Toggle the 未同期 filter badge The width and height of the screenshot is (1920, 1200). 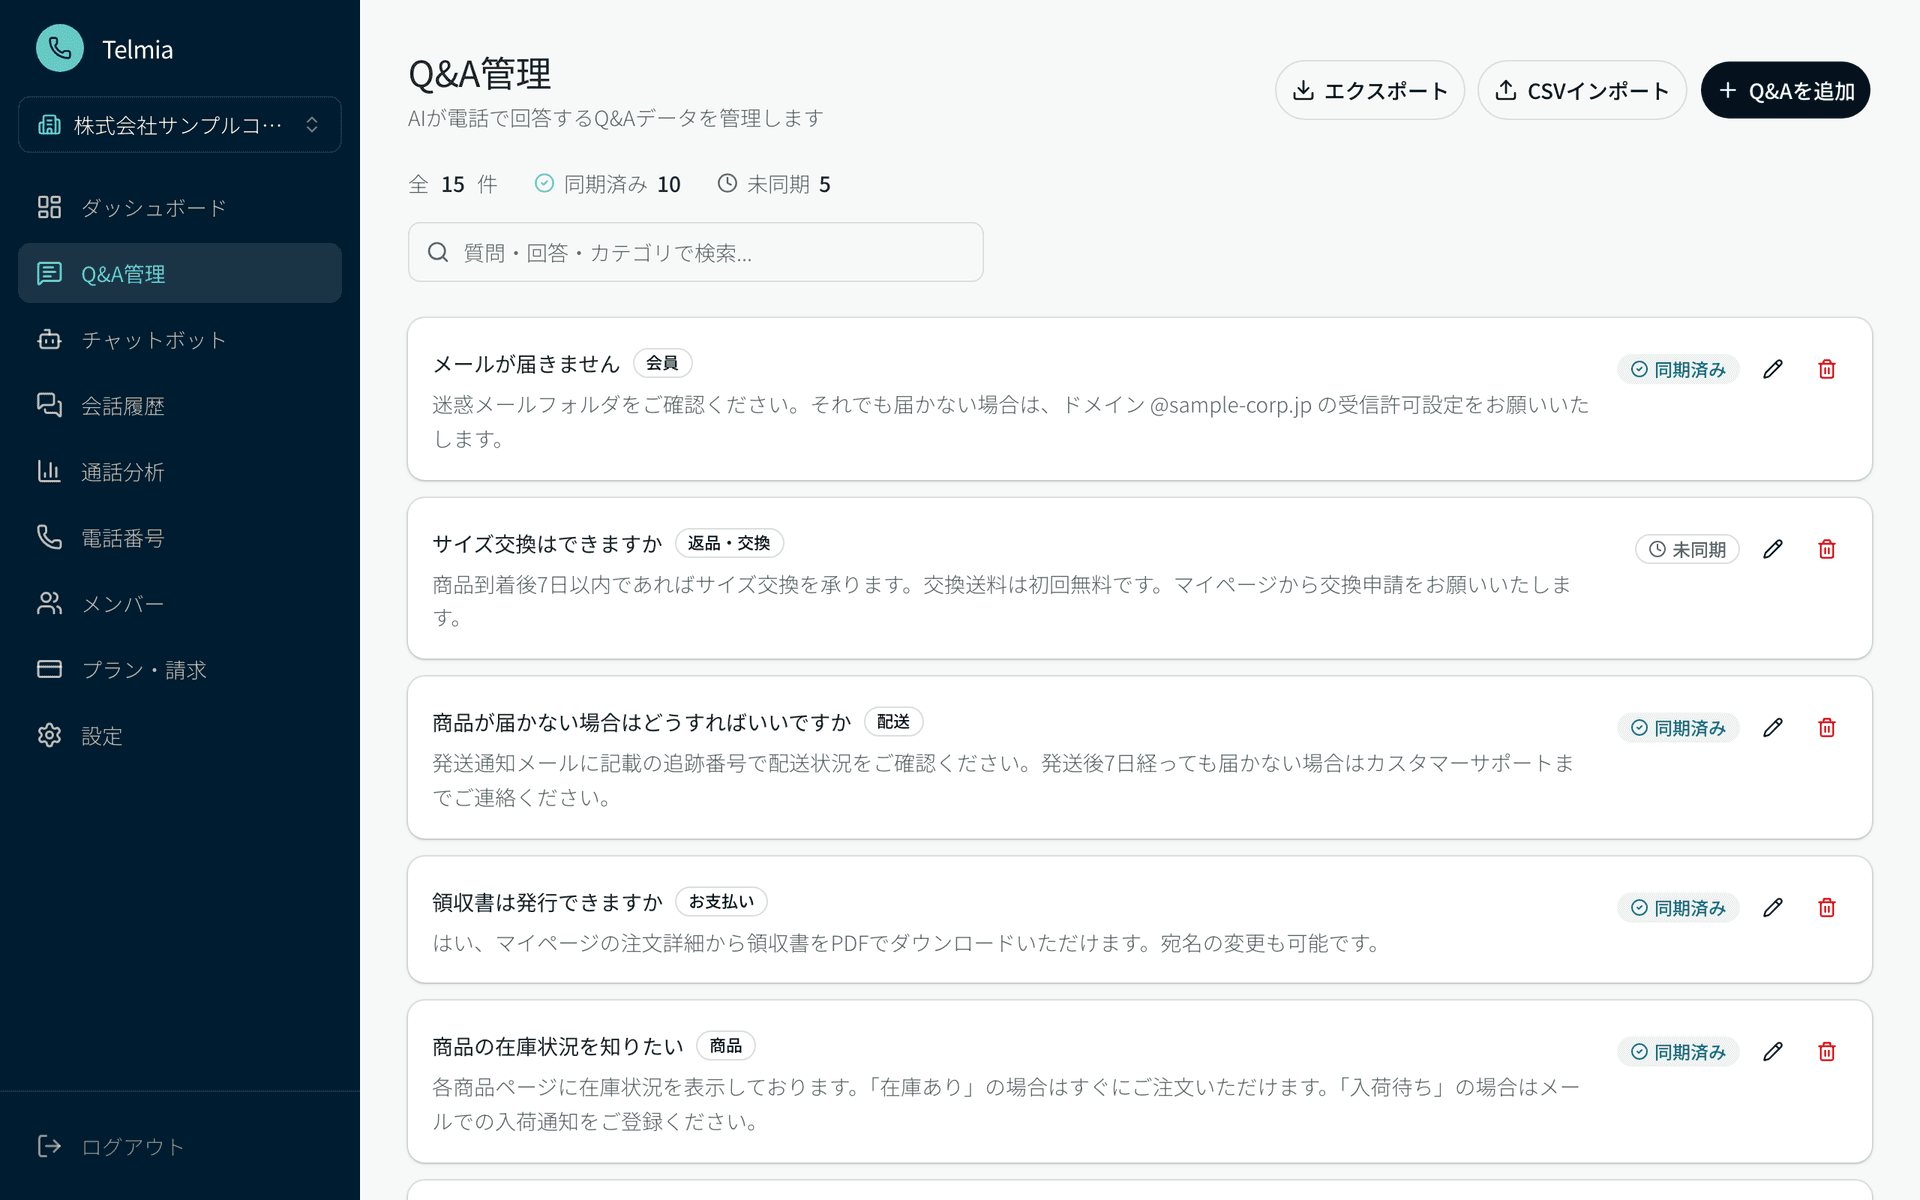[774, 184]
